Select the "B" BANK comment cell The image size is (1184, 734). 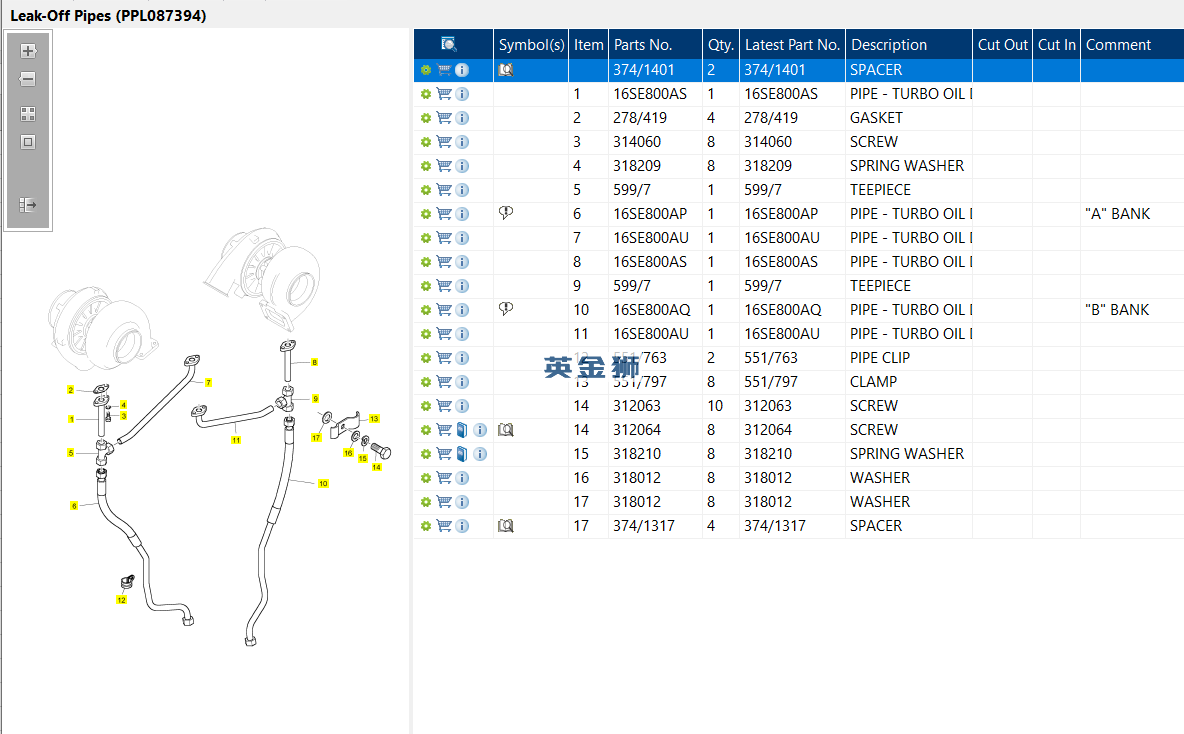(x=1132, y=310)
